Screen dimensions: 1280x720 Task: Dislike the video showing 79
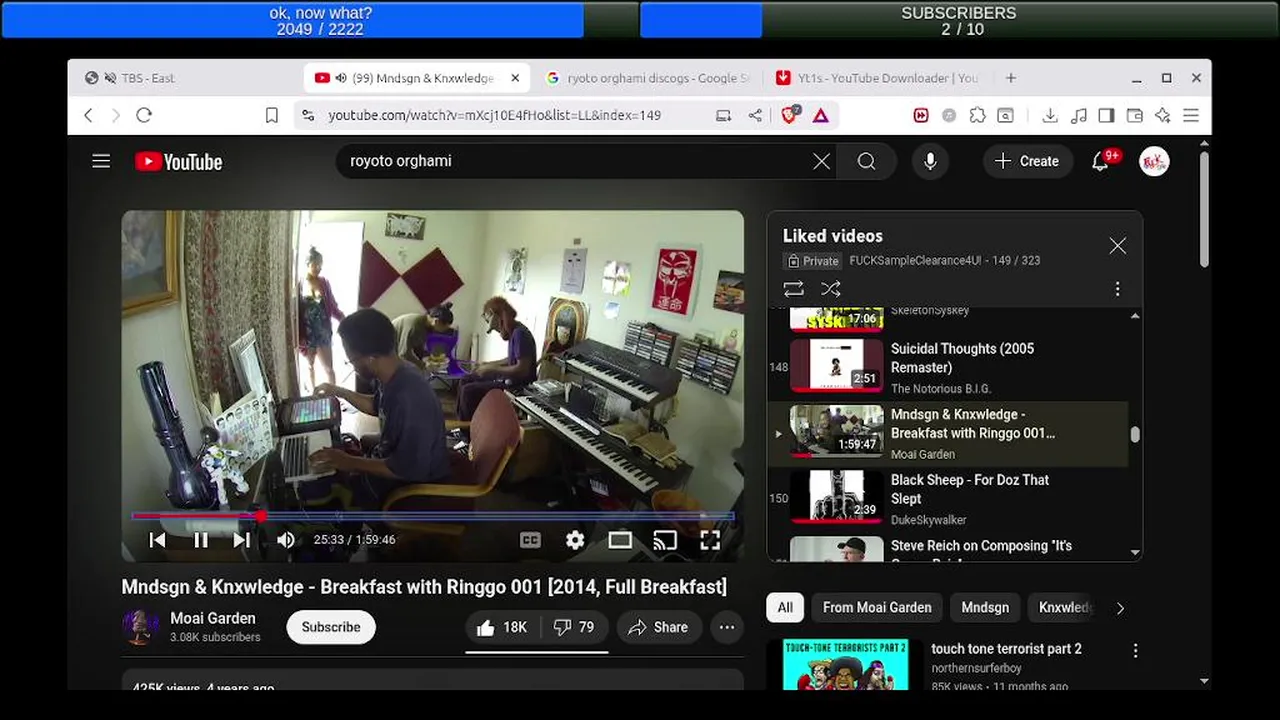[x=574, y=627]
